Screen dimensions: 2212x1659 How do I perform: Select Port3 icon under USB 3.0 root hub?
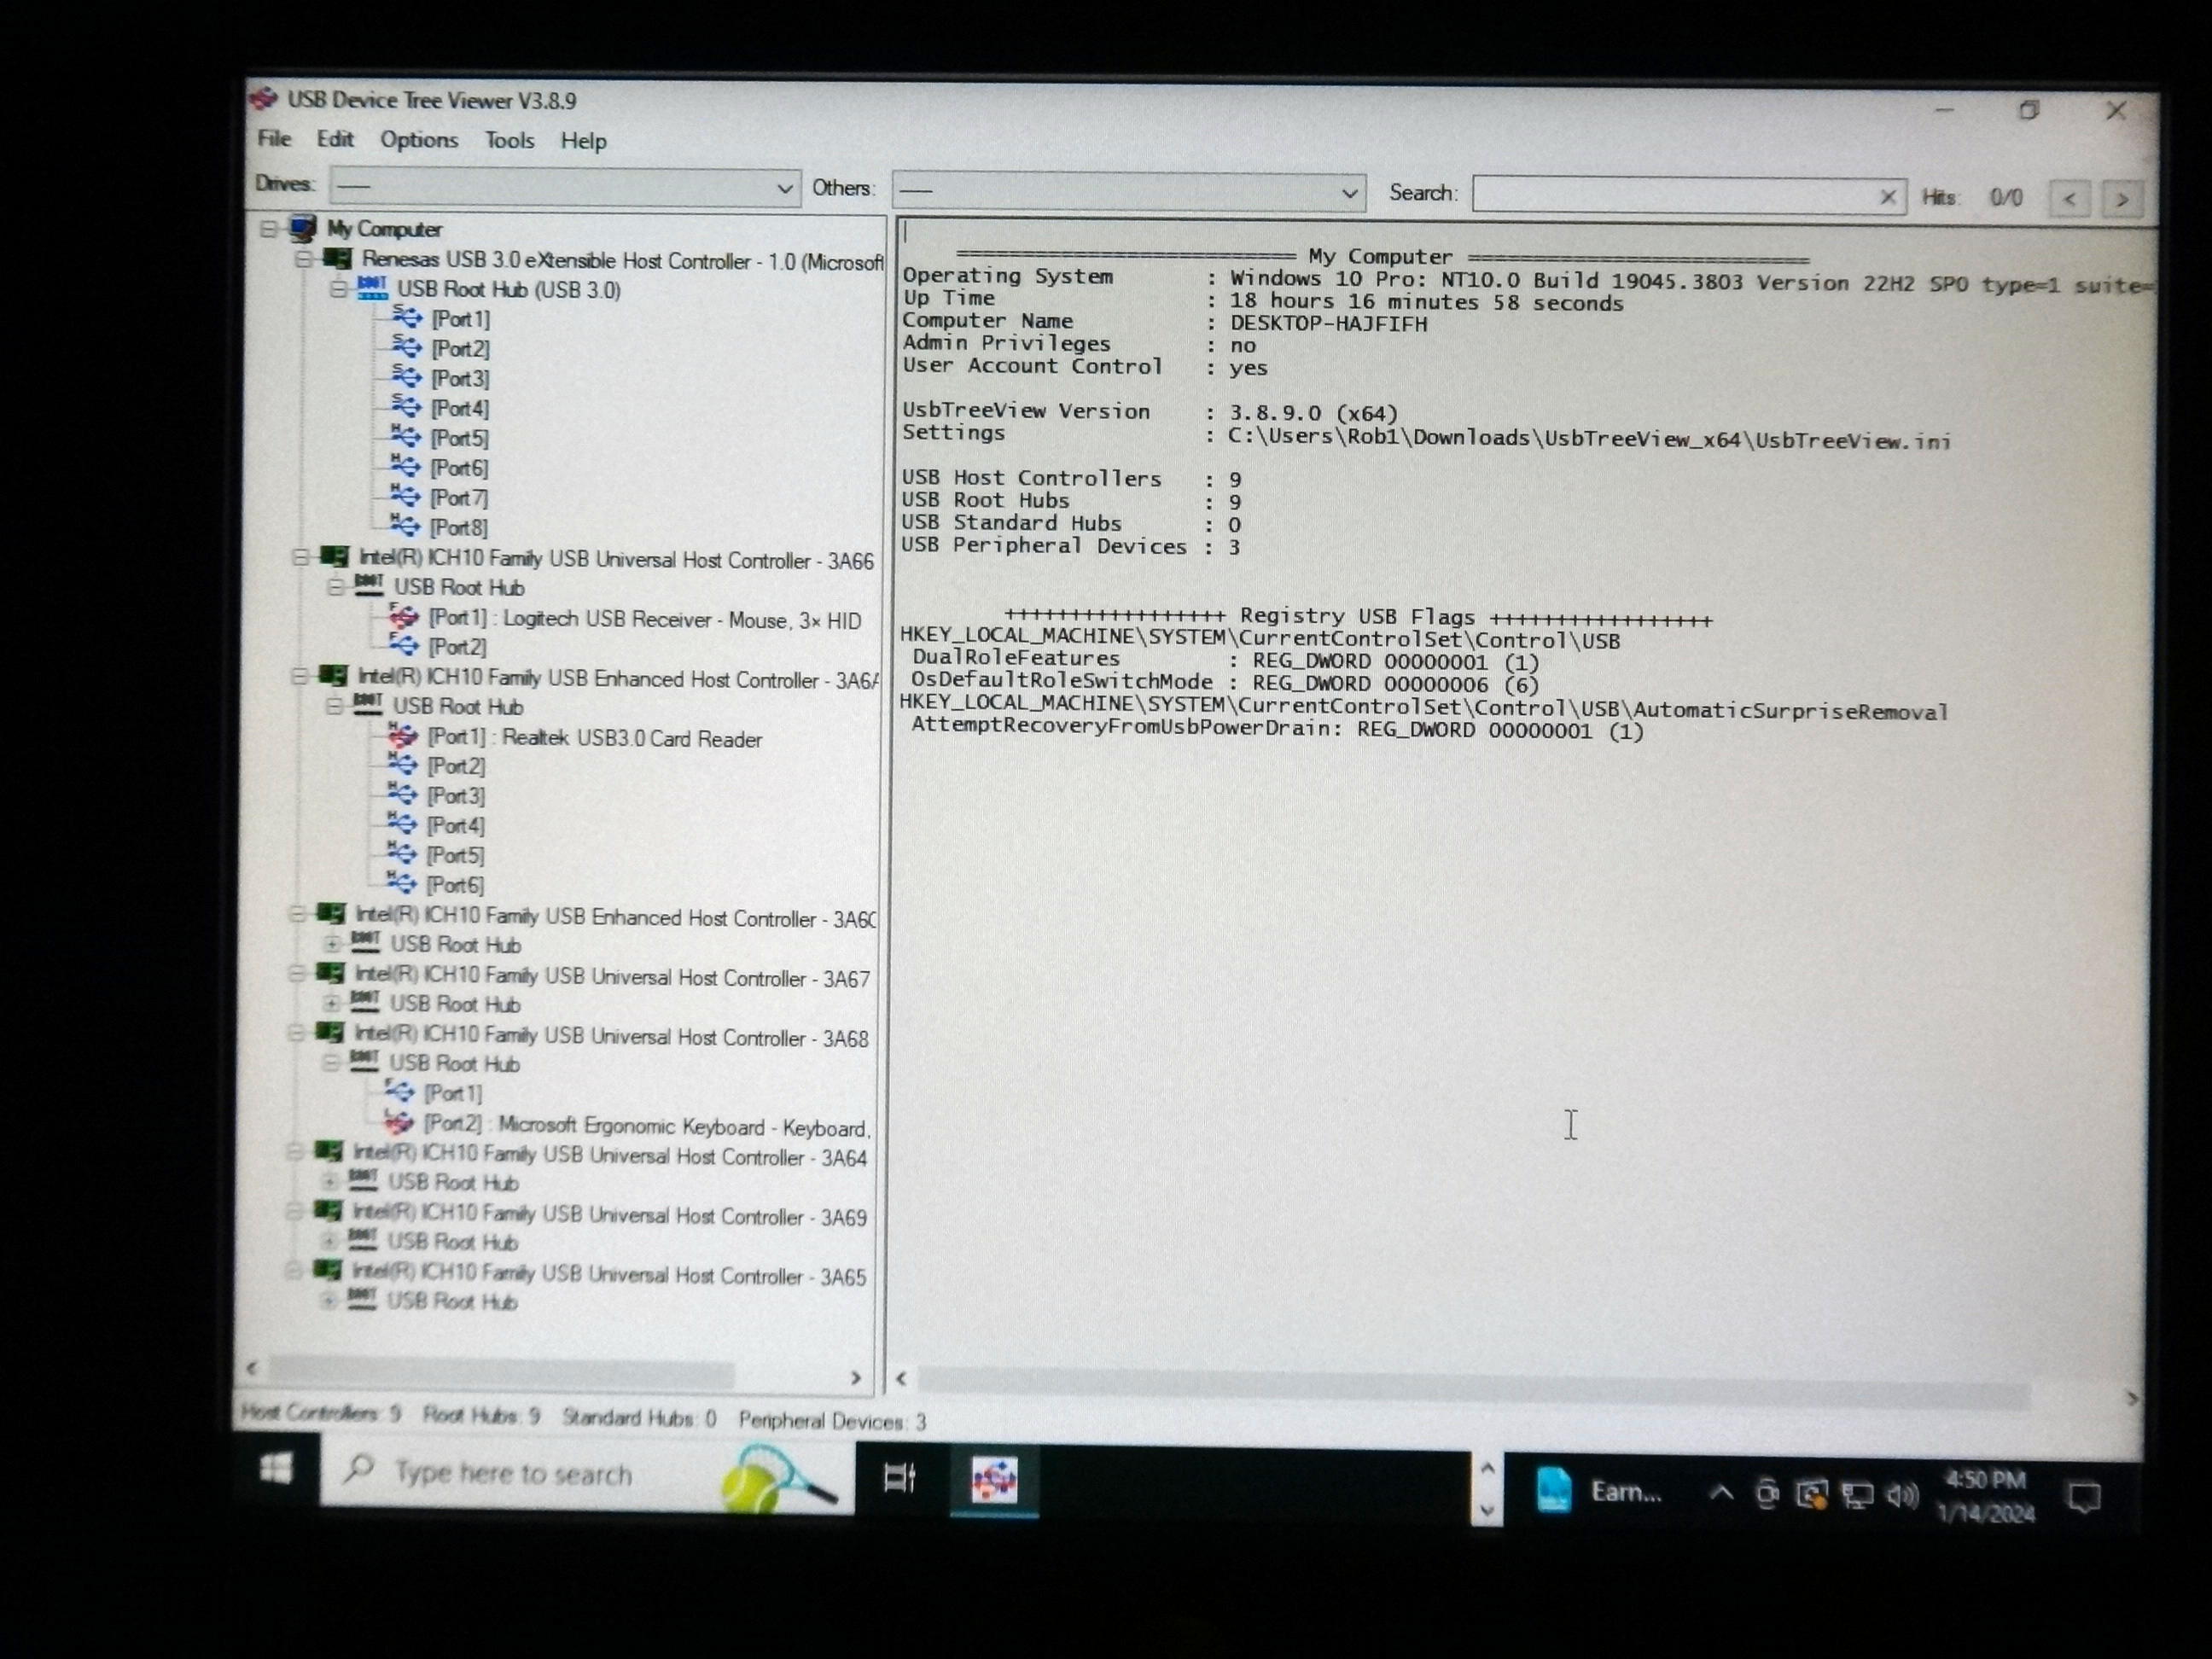pyautogui.click(x=407, y=377)
